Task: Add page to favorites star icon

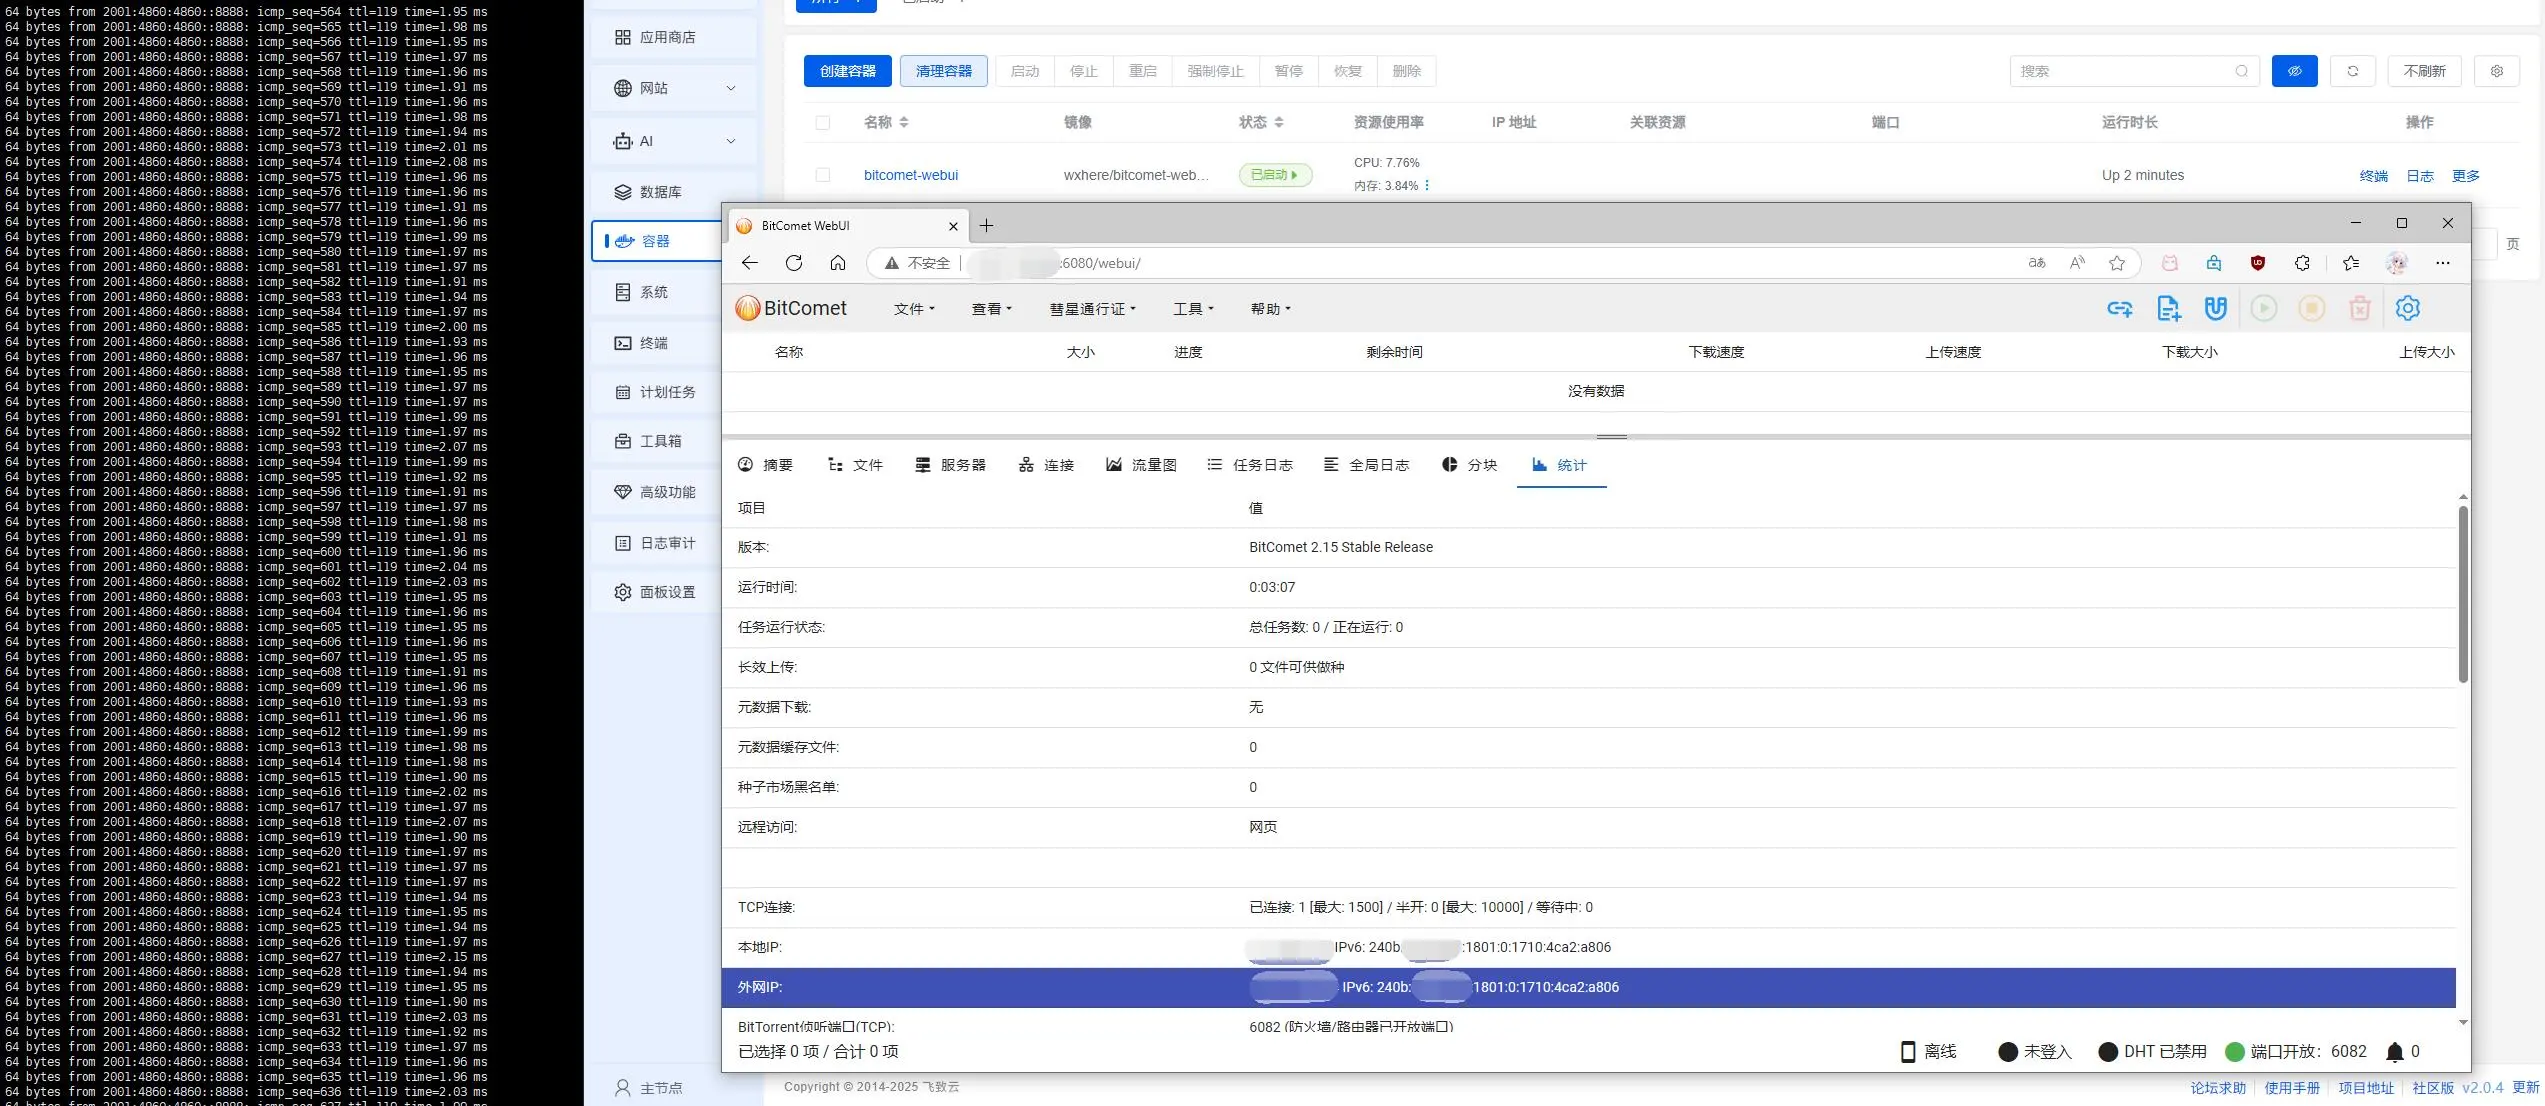Action: click(x=2117, y=263)
